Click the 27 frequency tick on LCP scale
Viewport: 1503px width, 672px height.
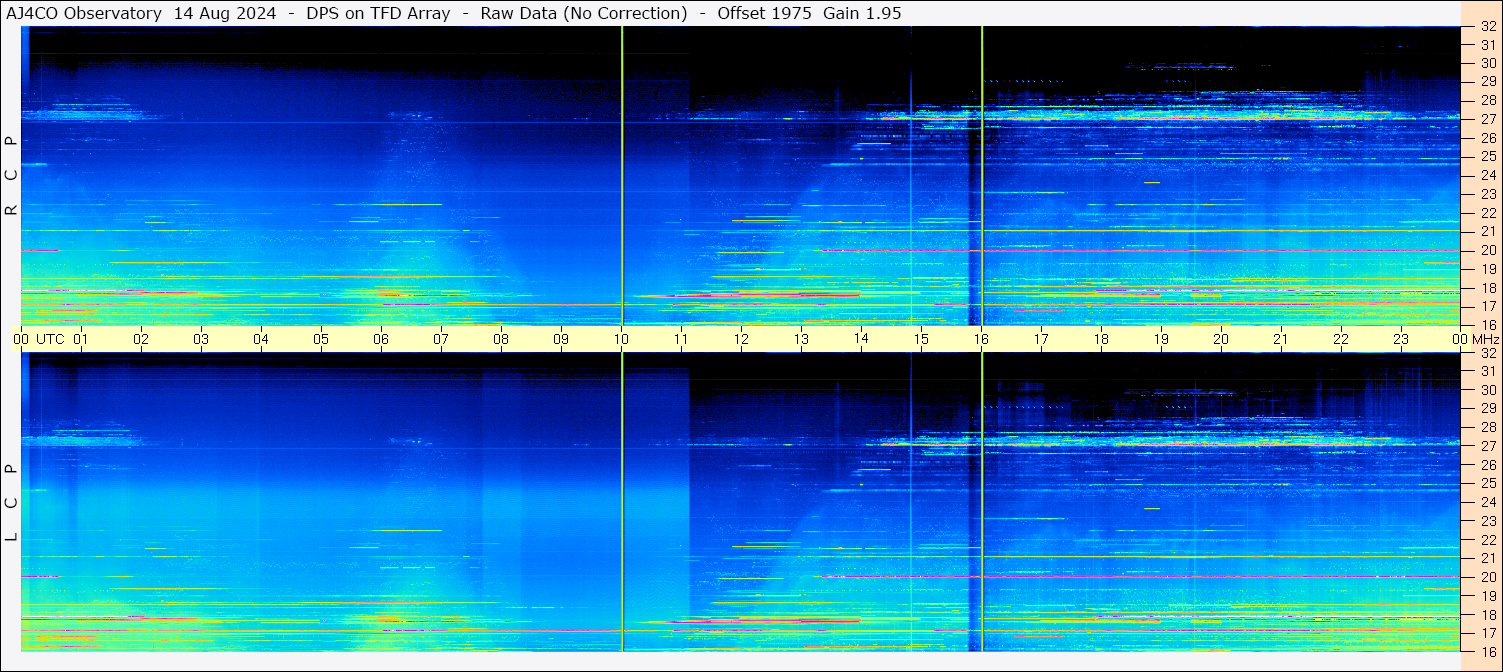(1488, 446)
